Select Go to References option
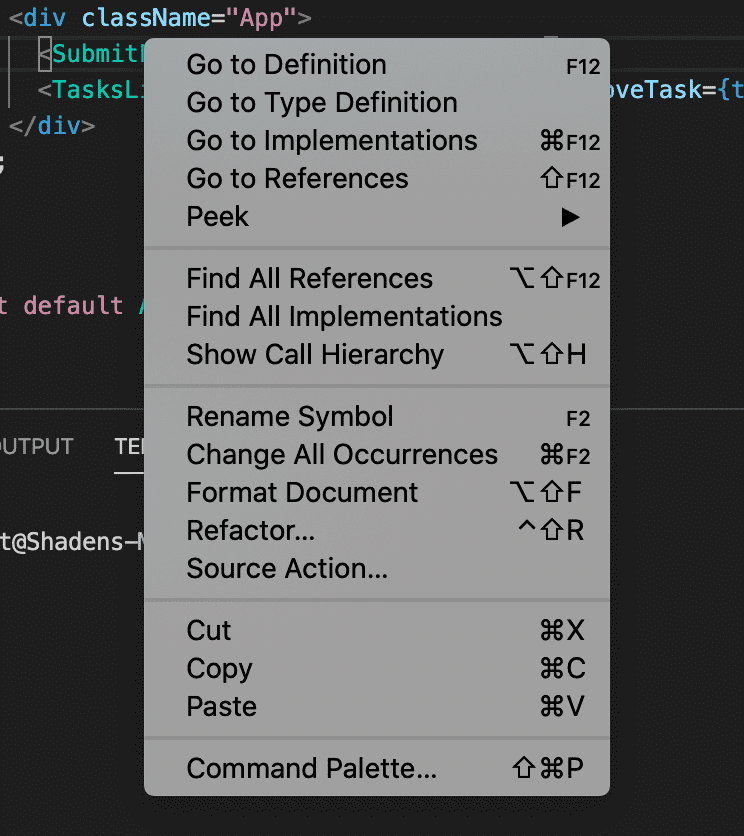Image resolution: width=744 pixels, height=836 pixels. (x=297, y=179)
